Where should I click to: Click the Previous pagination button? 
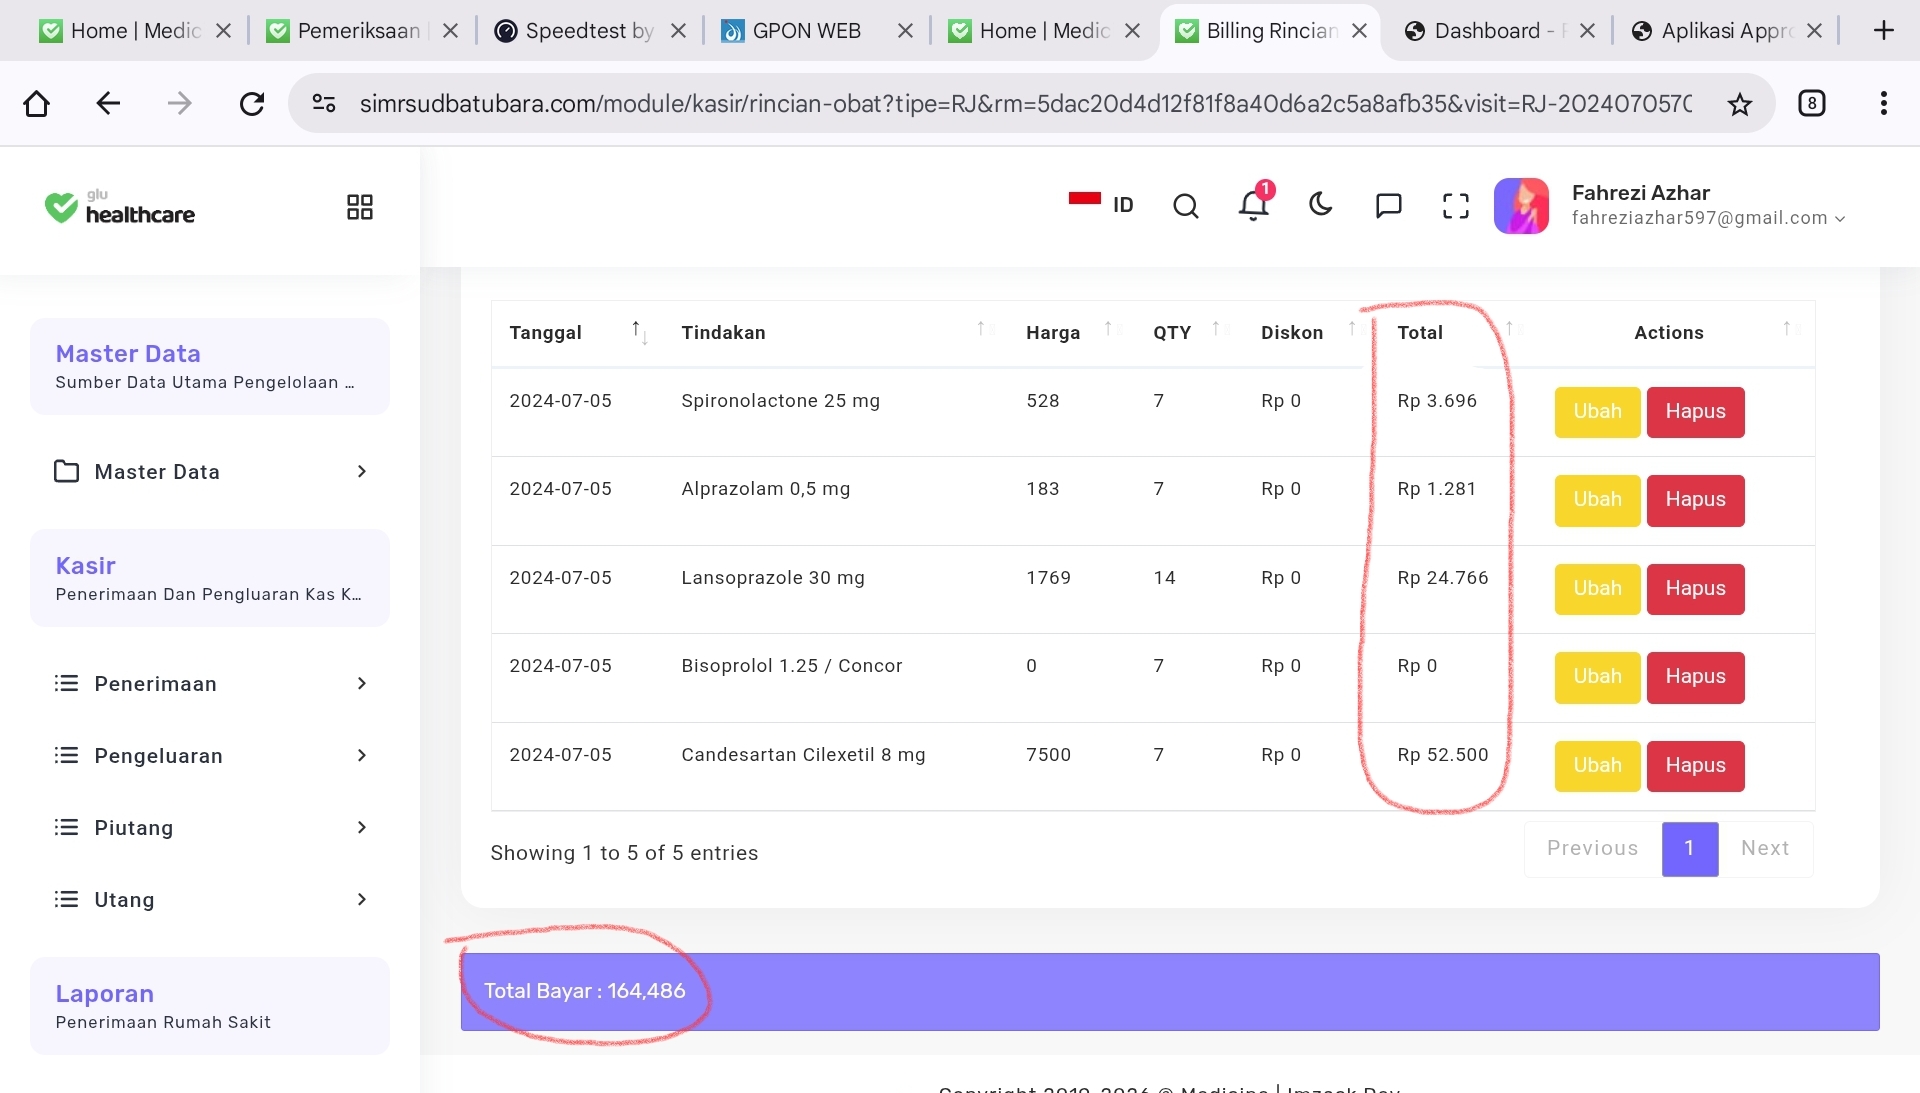tap(1592, 849)
